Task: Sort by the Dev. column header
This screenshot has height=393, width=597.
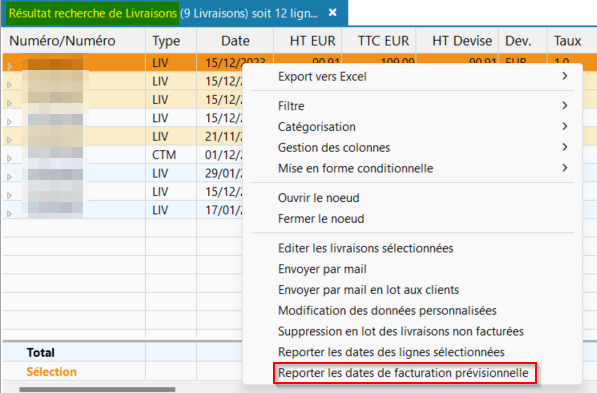Action: coord(523,41)
